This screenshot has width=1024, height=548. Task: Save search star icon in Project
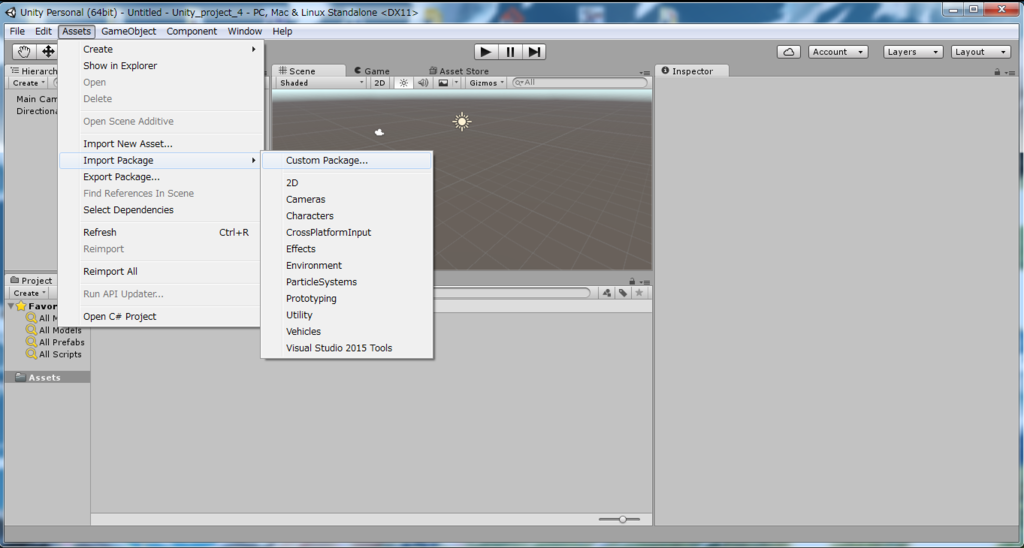point(639,293)
